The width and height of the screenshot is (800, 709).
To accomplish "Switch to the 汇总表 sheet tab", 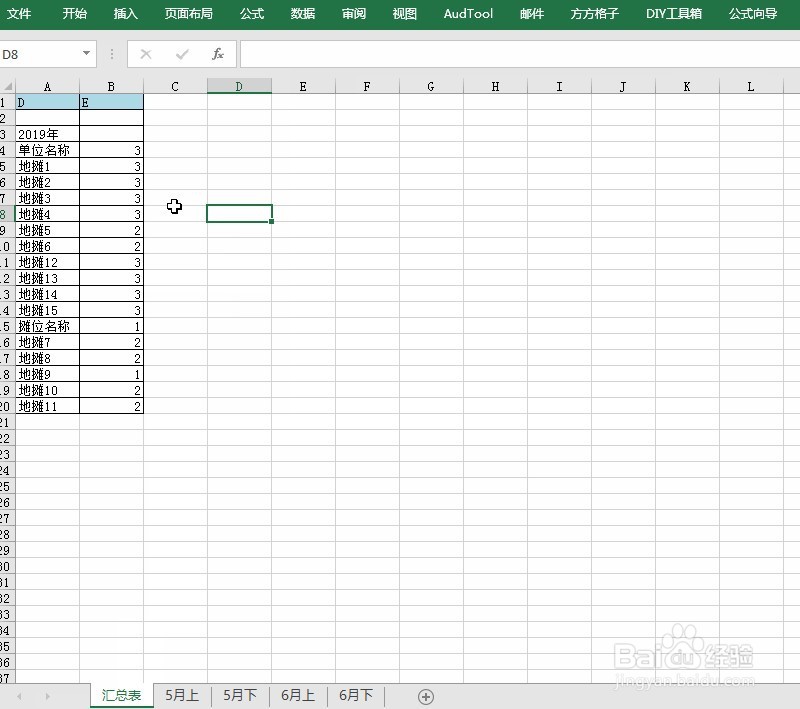I will pyautogui.click(x=121, y=696).
